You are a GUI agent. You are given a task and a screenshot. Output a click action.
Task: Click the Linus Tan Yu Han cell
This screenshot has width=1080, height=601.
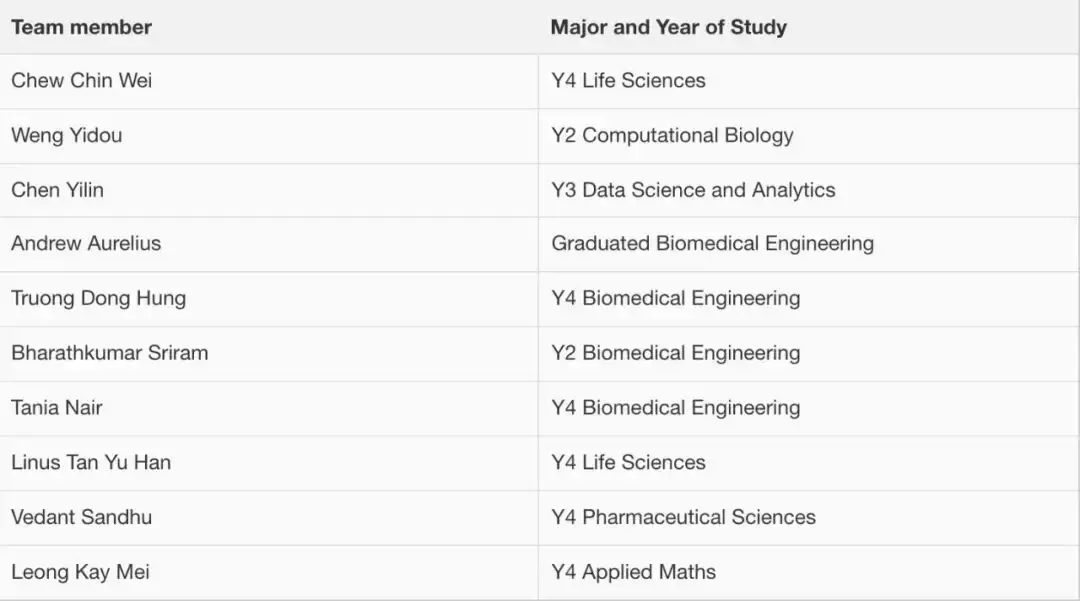tap(91, 462)
